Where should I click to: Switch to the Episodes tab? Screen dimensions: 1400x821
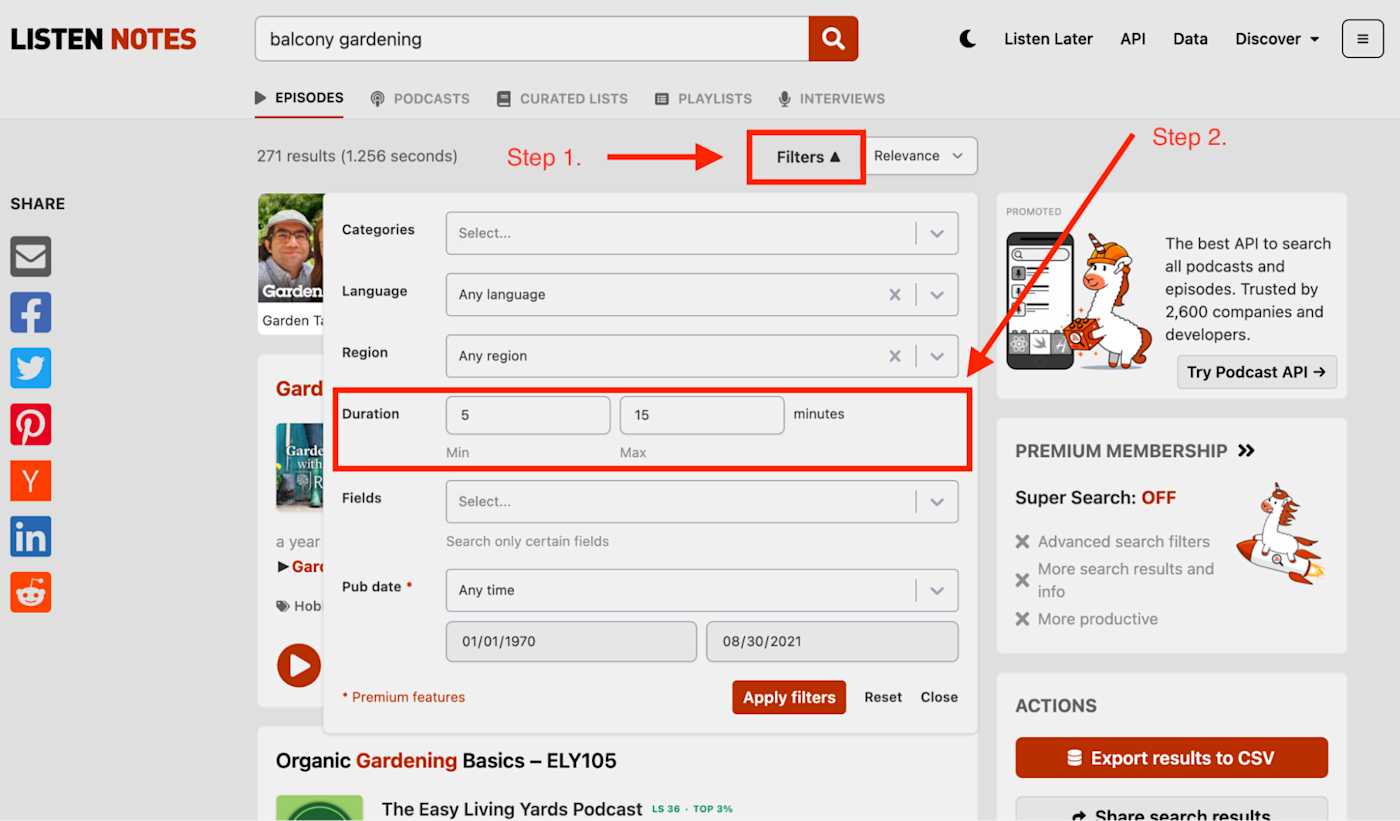pos(299,98)
